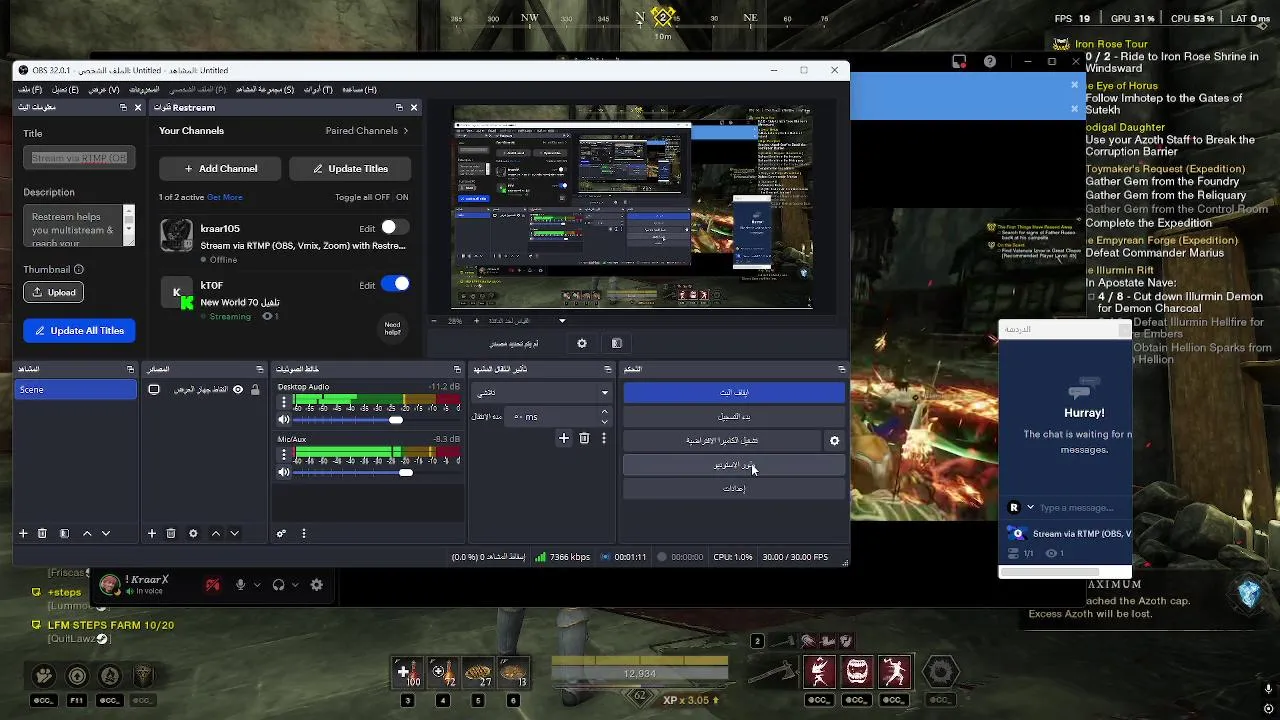
Task: Open scene filters icon in scenes panel
Action: click(64, 533)
